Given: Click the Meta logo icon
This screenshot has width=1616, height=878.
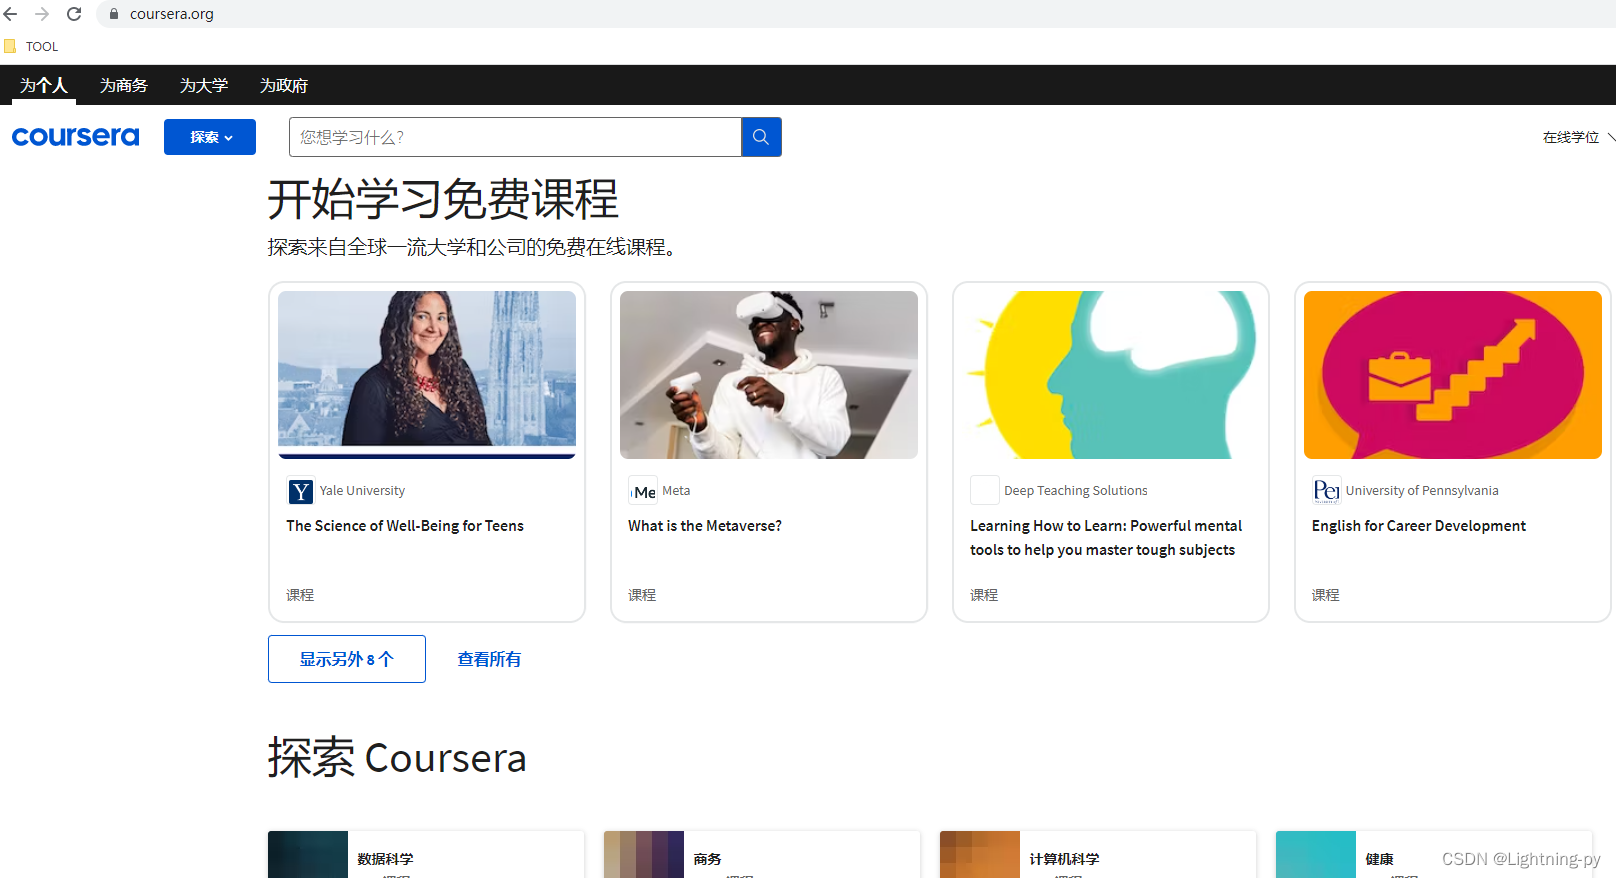Looking at the screenshot, I should (x=643, y=491).
